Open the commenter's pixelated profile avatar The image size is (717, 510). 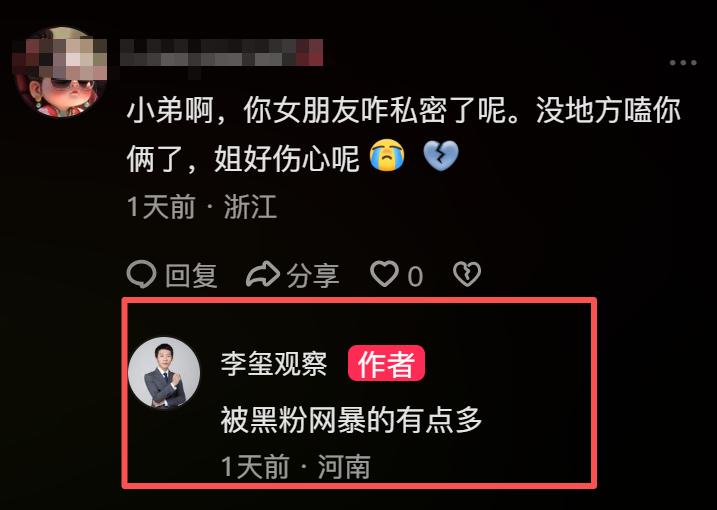59,72
